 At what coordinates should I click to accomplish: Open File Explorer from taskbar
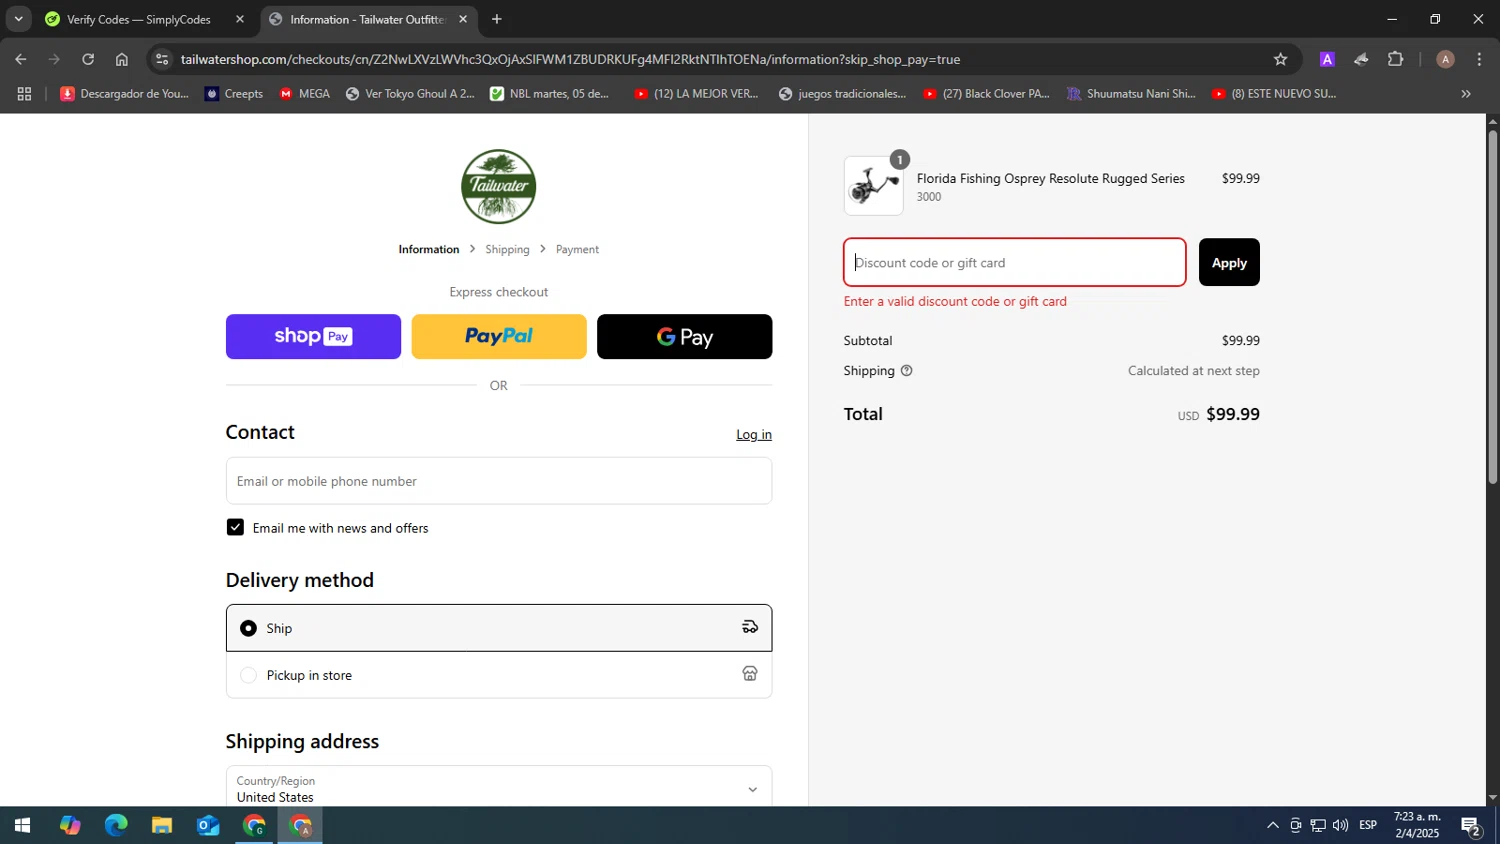[162, 826]
